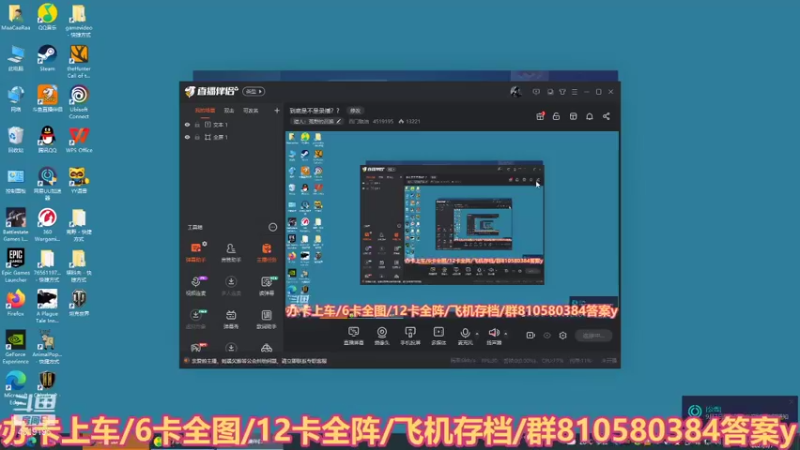The height and width of the screenshot is (450, 800).
Task: Click the stream title 到底是不是录播
Action: (312, 111)
